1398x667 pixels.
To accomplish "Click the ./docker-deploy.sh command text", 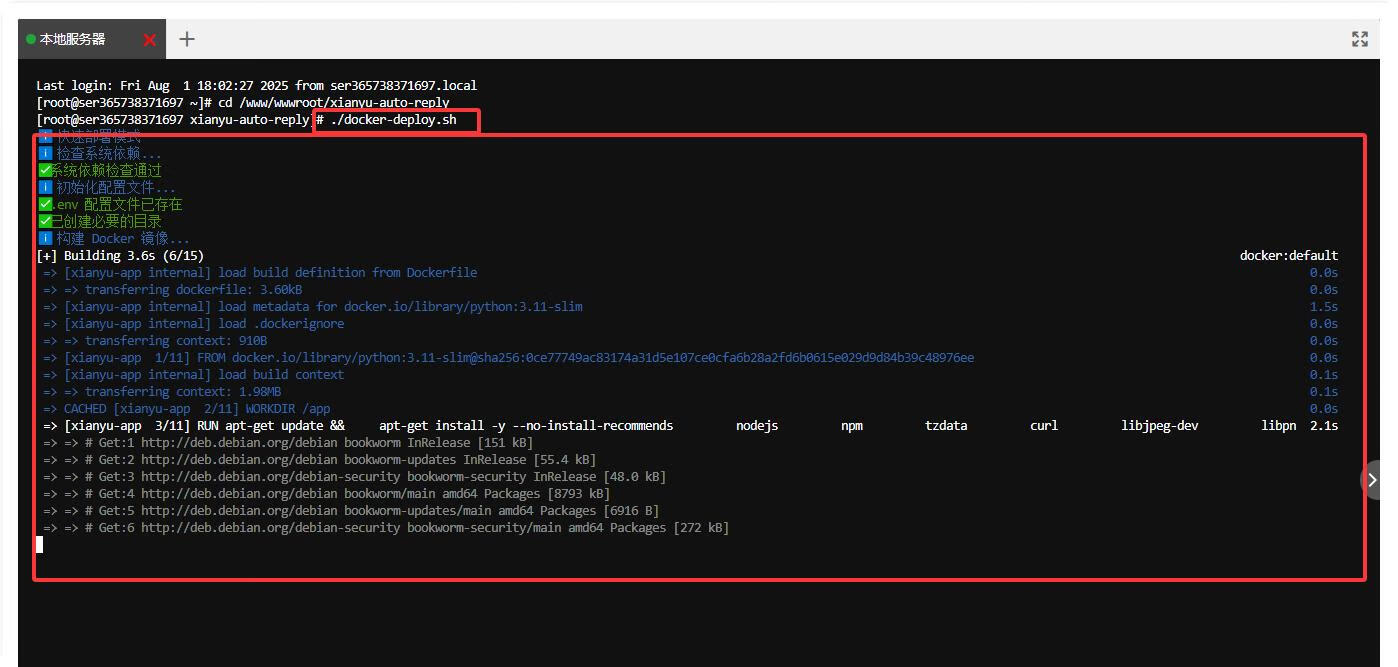I will 393,120.
